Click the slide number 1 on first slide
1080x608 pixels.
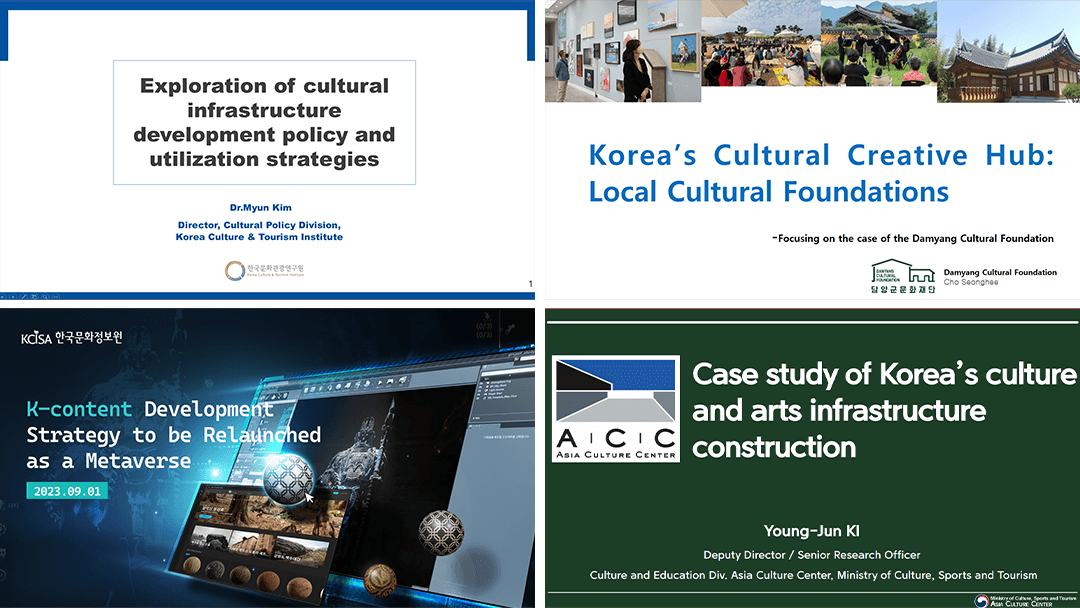[529, 286]
